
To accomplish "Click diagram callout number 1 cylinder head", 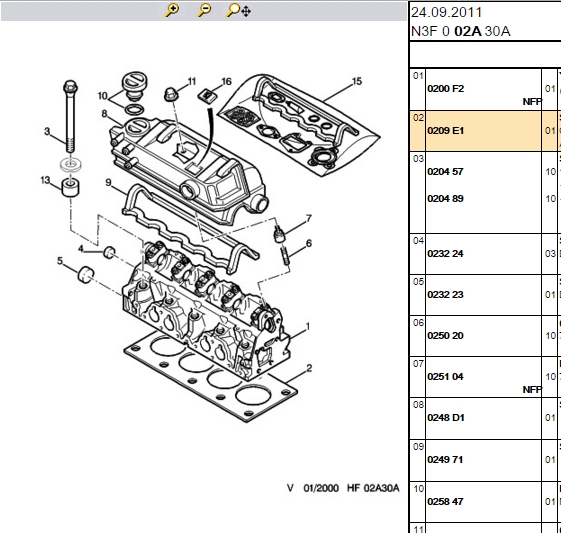I will [x=308, y=326].
